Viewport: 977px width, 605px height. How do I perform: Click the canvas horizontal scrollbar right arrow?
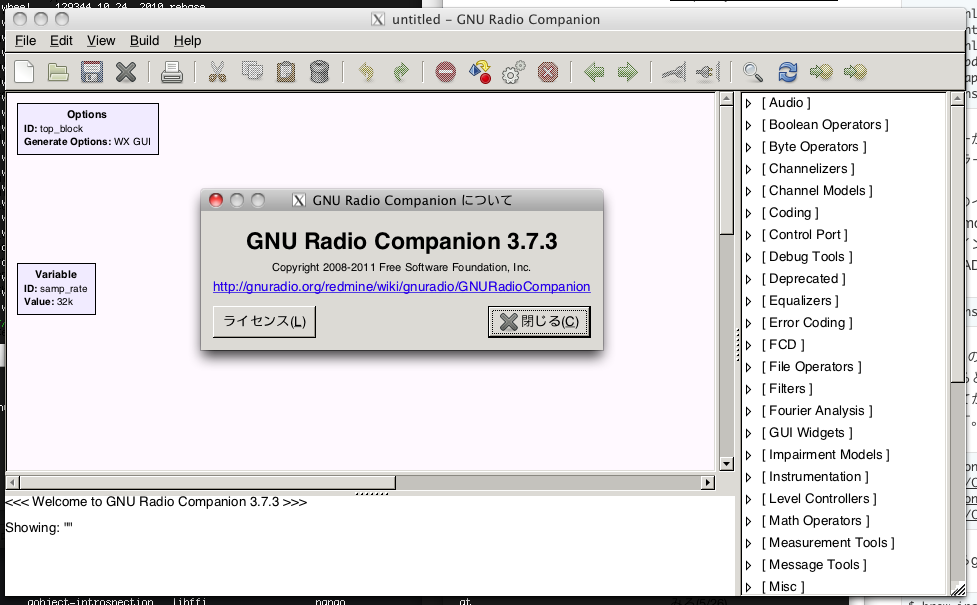[x=707, y=482]
